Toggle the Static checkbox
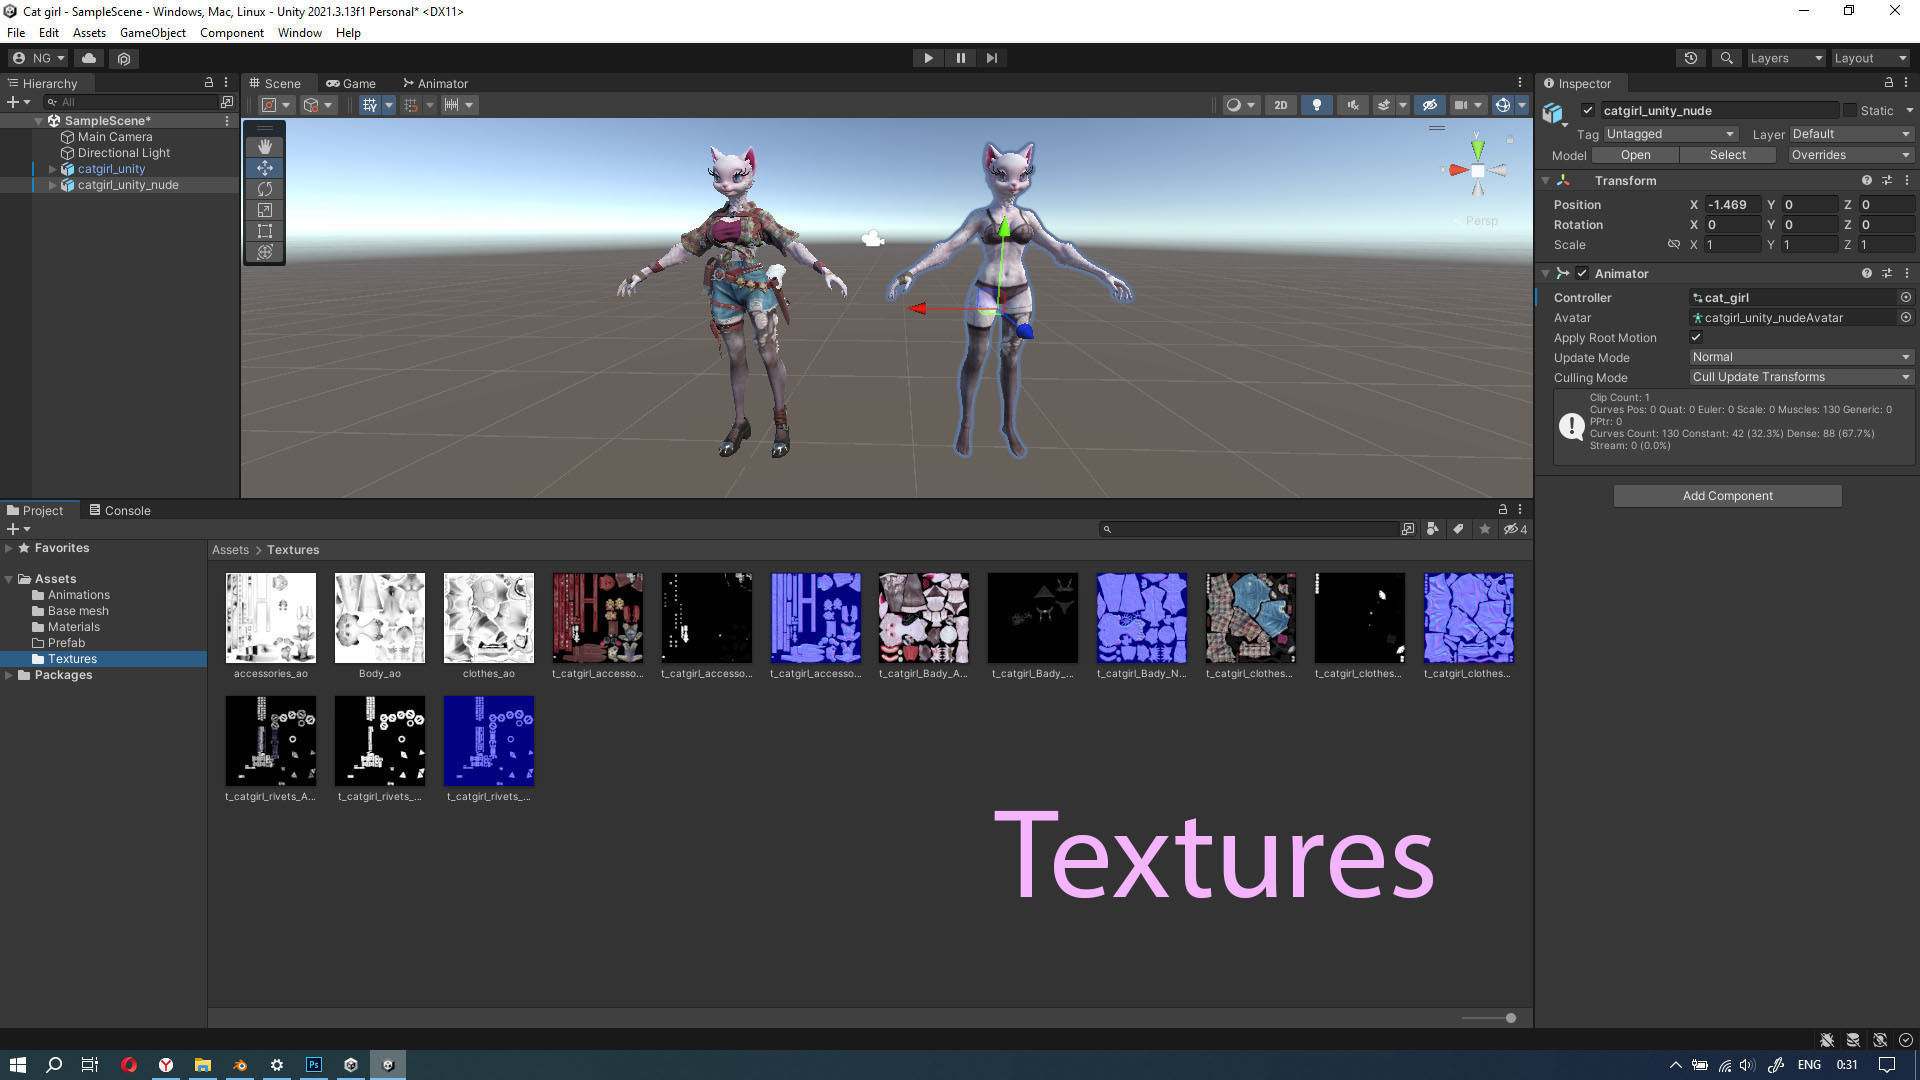This screenshot has width=1920, height=1080. [x=1849, y=110]
